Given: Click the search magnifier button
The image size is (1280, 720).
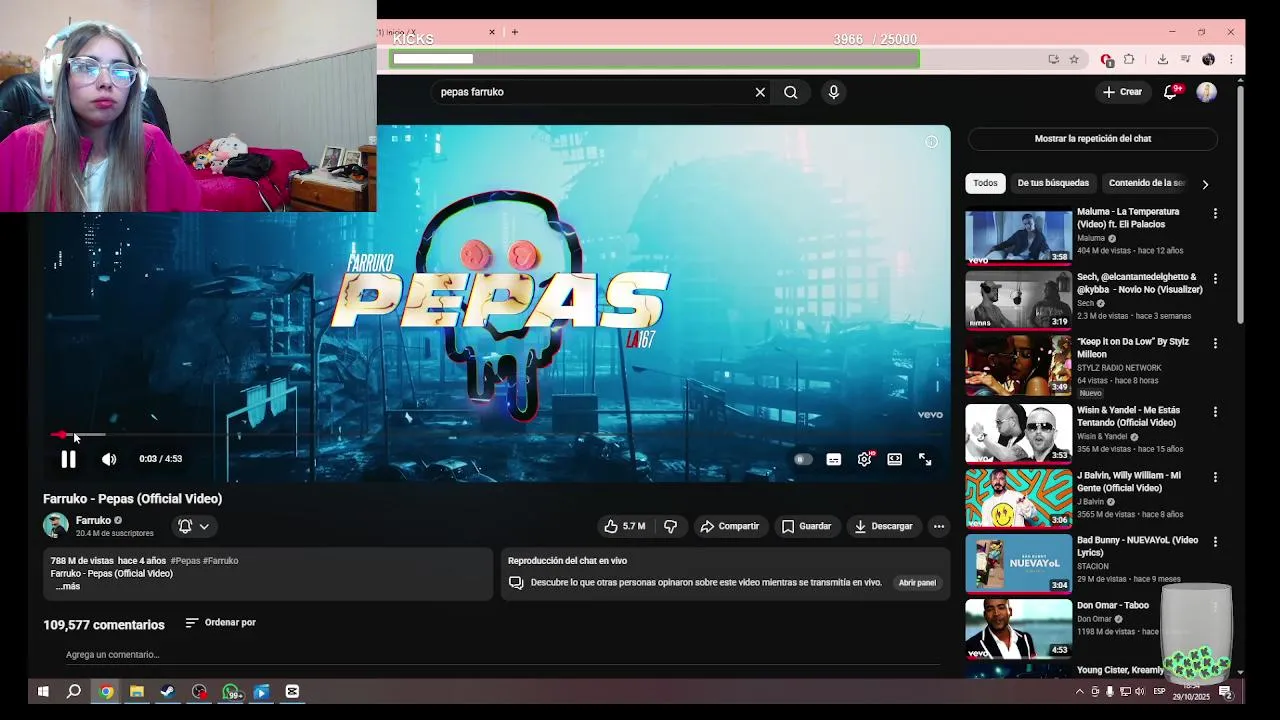Looking at the screenshot, I should [x=791, y=92].
